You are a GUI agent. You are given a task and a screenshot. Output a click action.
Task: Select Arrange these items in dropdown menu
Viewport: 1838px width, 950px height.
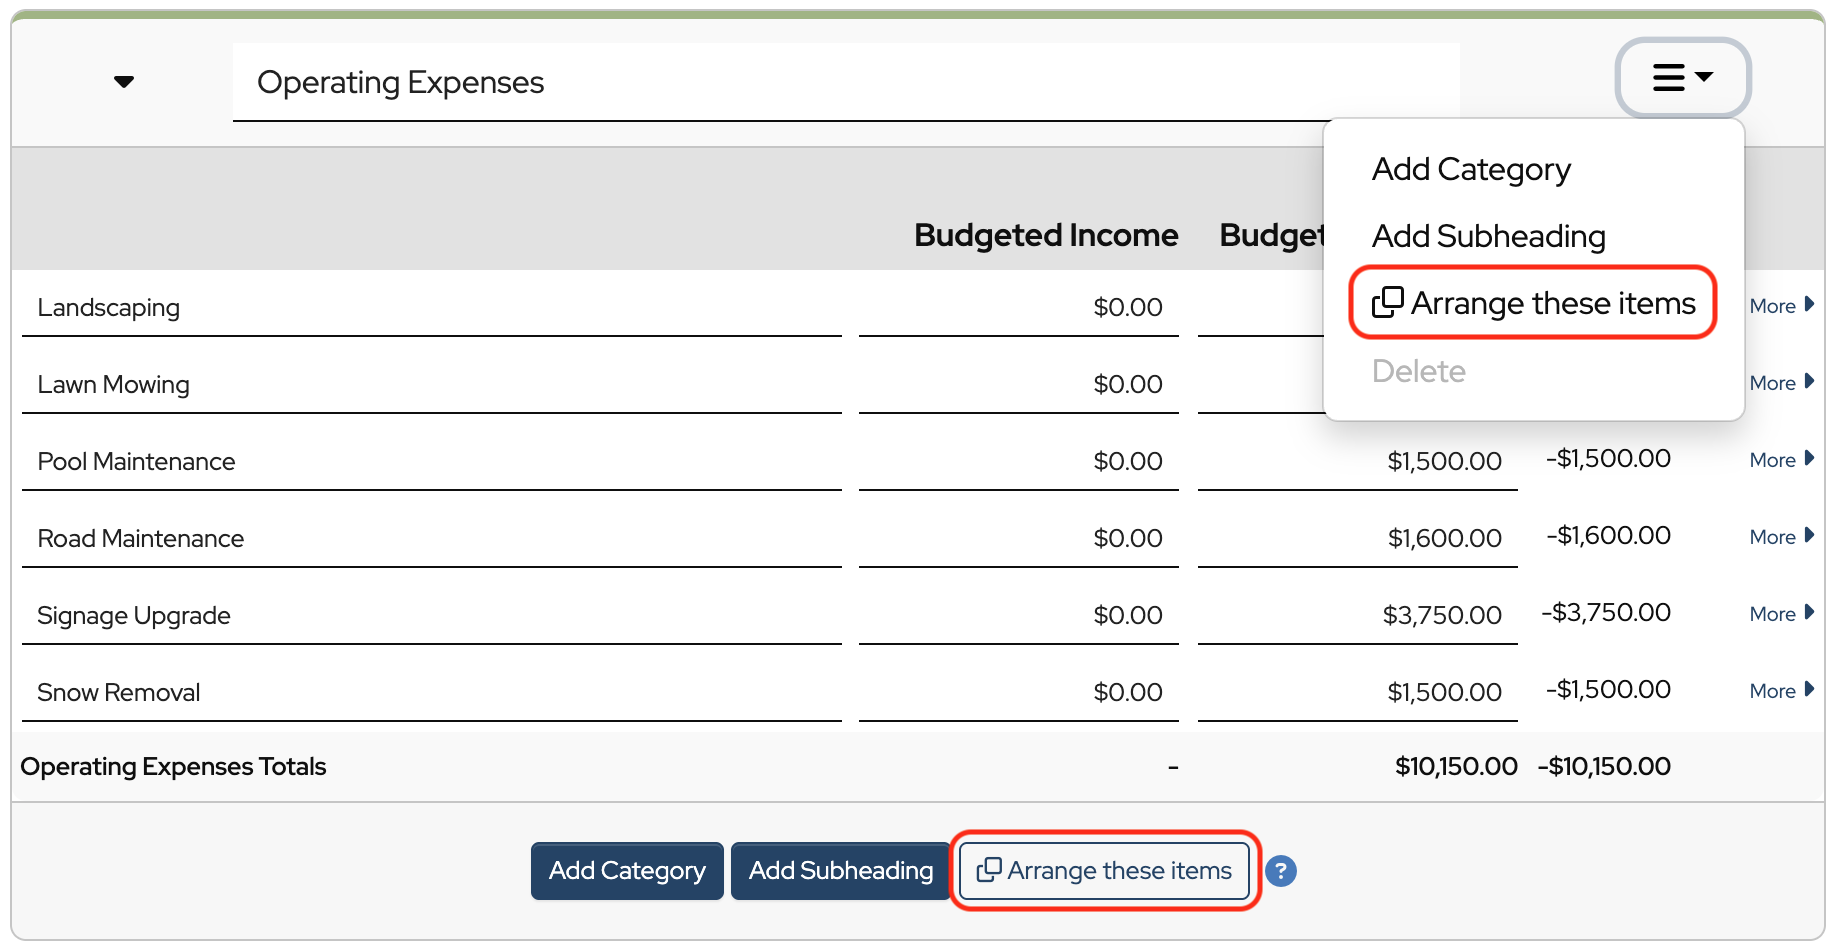[x=1533, y=303]
